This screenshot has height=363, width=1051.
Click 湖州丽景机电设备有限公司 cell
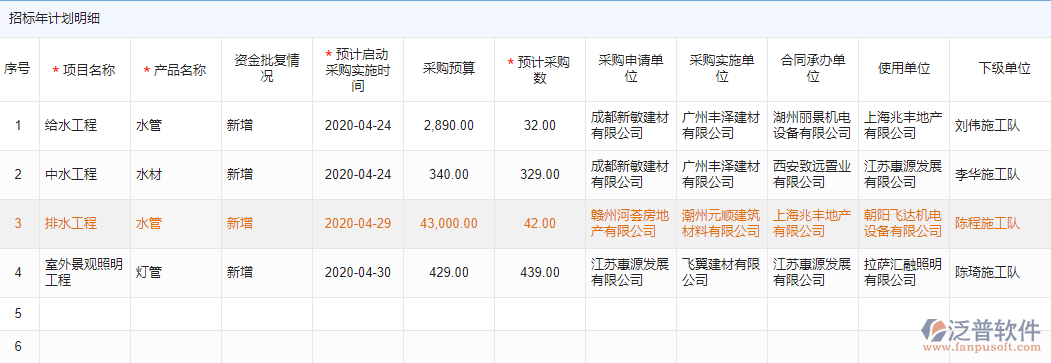813,126
